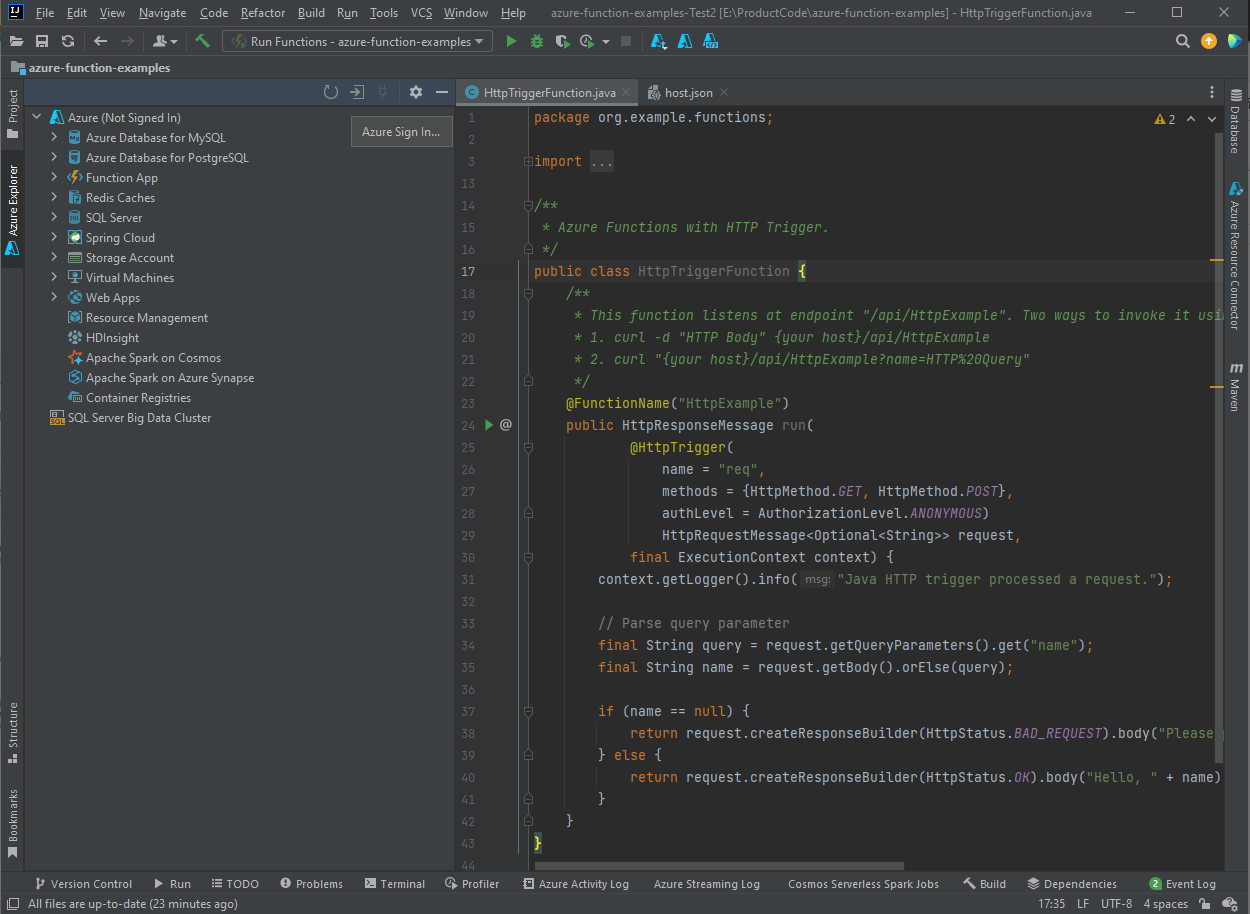Viewport: 1250px width, 914px height.
Task: Run with Coverage from the toolbar
Action: (x=560, y=42)
